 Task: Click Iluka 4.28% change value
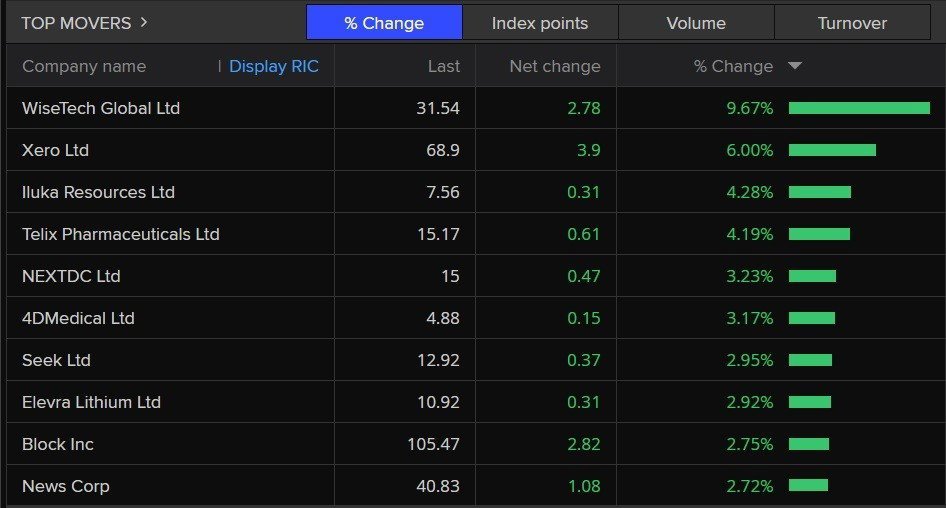[x=749, y=192]
